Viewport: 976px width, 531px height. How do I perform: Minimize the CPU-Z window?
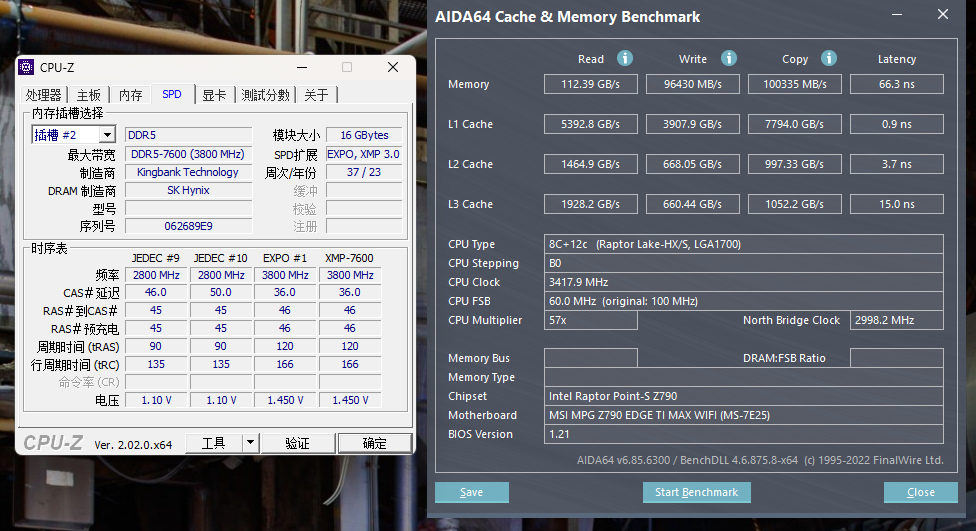tap(302, 67)
